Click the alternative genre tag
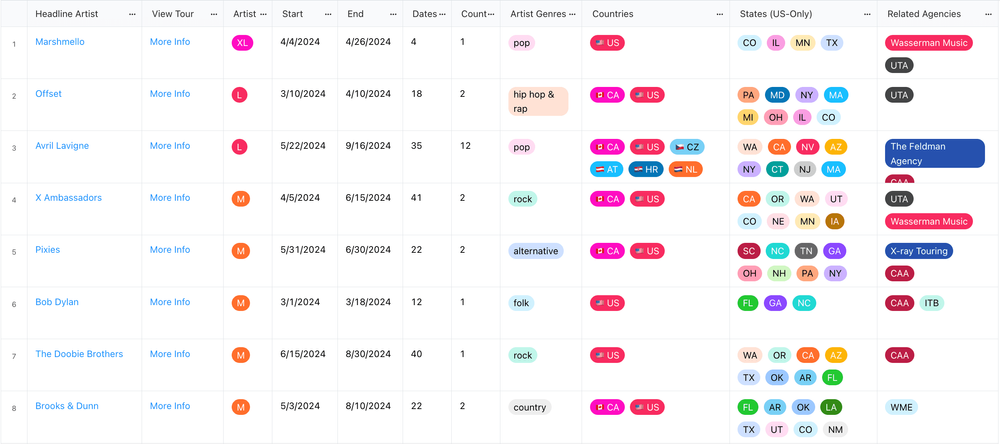 tap(536, 251)
